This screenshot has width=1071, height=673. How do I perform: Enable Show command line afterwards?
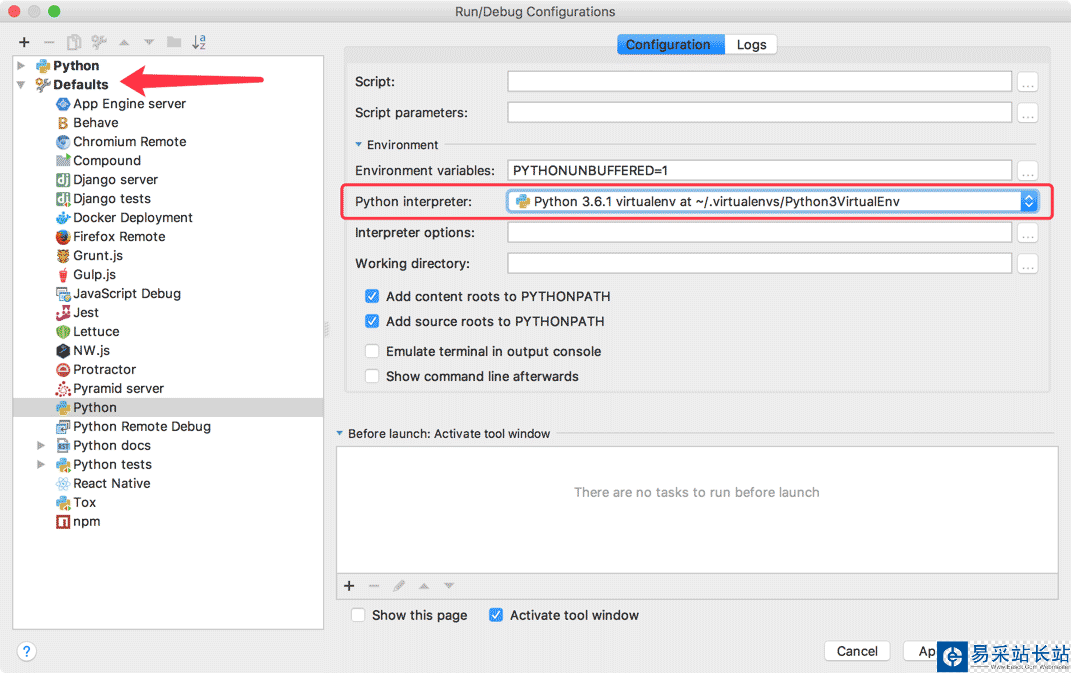(372, 376)
